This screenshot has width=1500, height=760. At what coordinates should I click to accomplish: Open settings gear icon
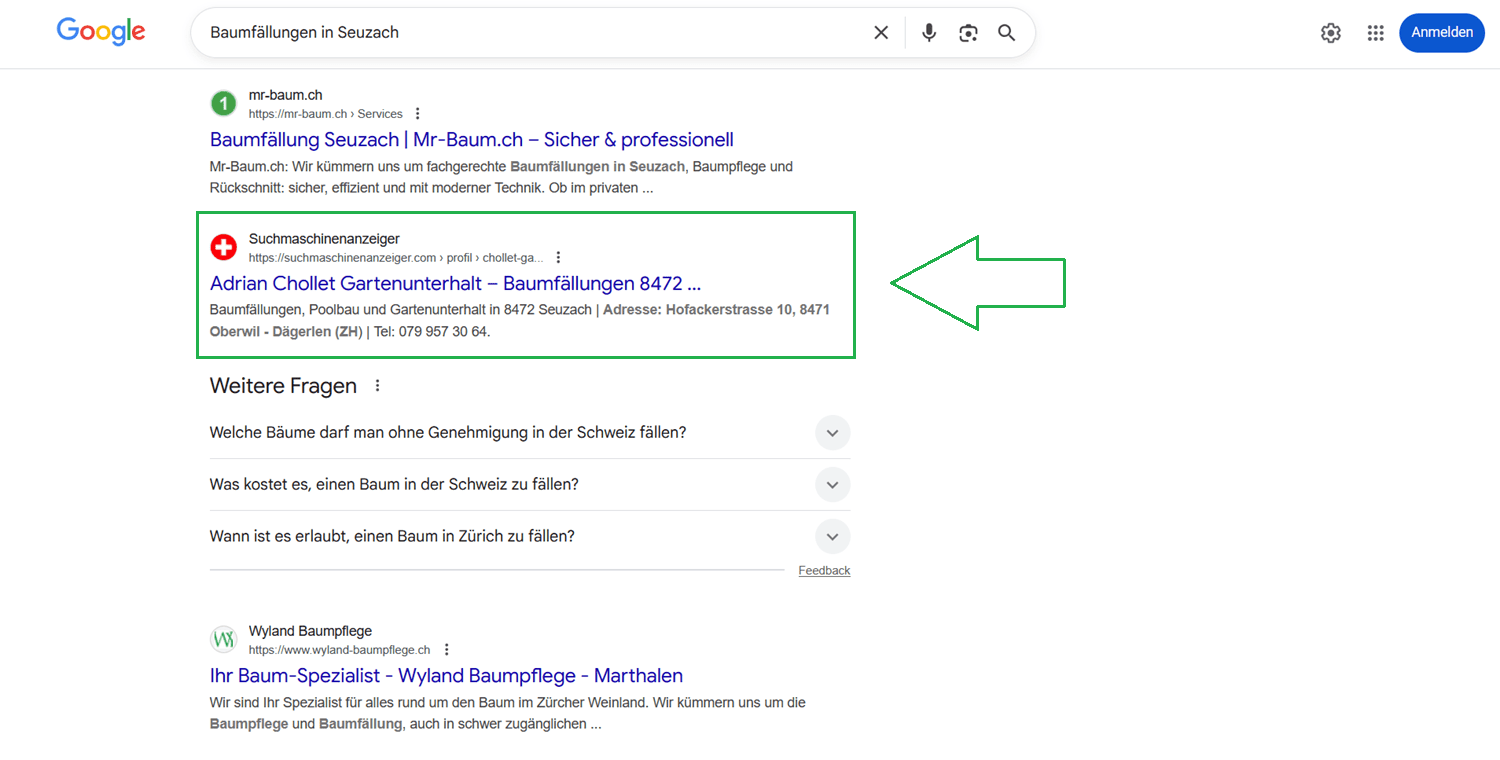1330,33
